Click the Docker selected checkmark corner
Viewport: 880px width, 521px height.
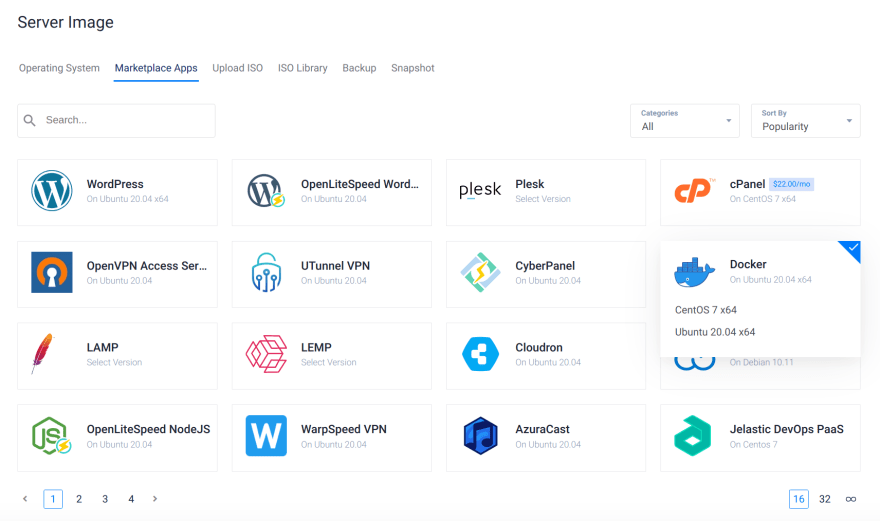[852, 249]
